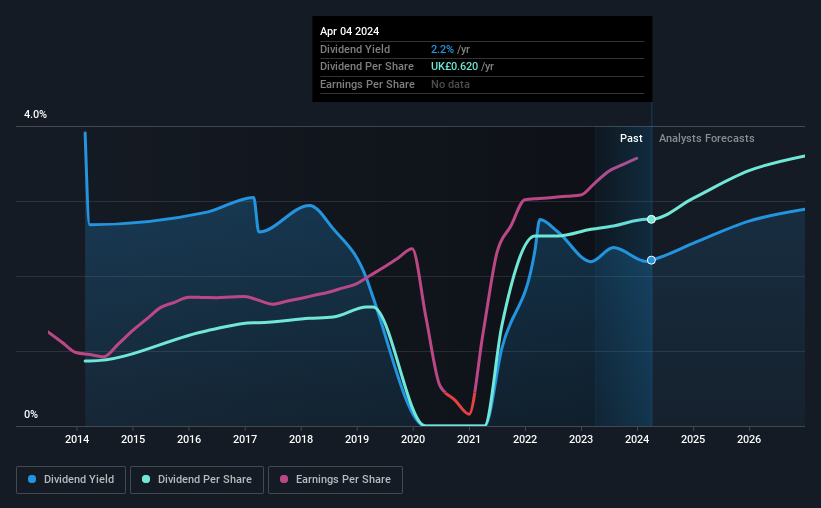
Task: Click the UK£0.620 dividend per share value
Action: (454, 67)
